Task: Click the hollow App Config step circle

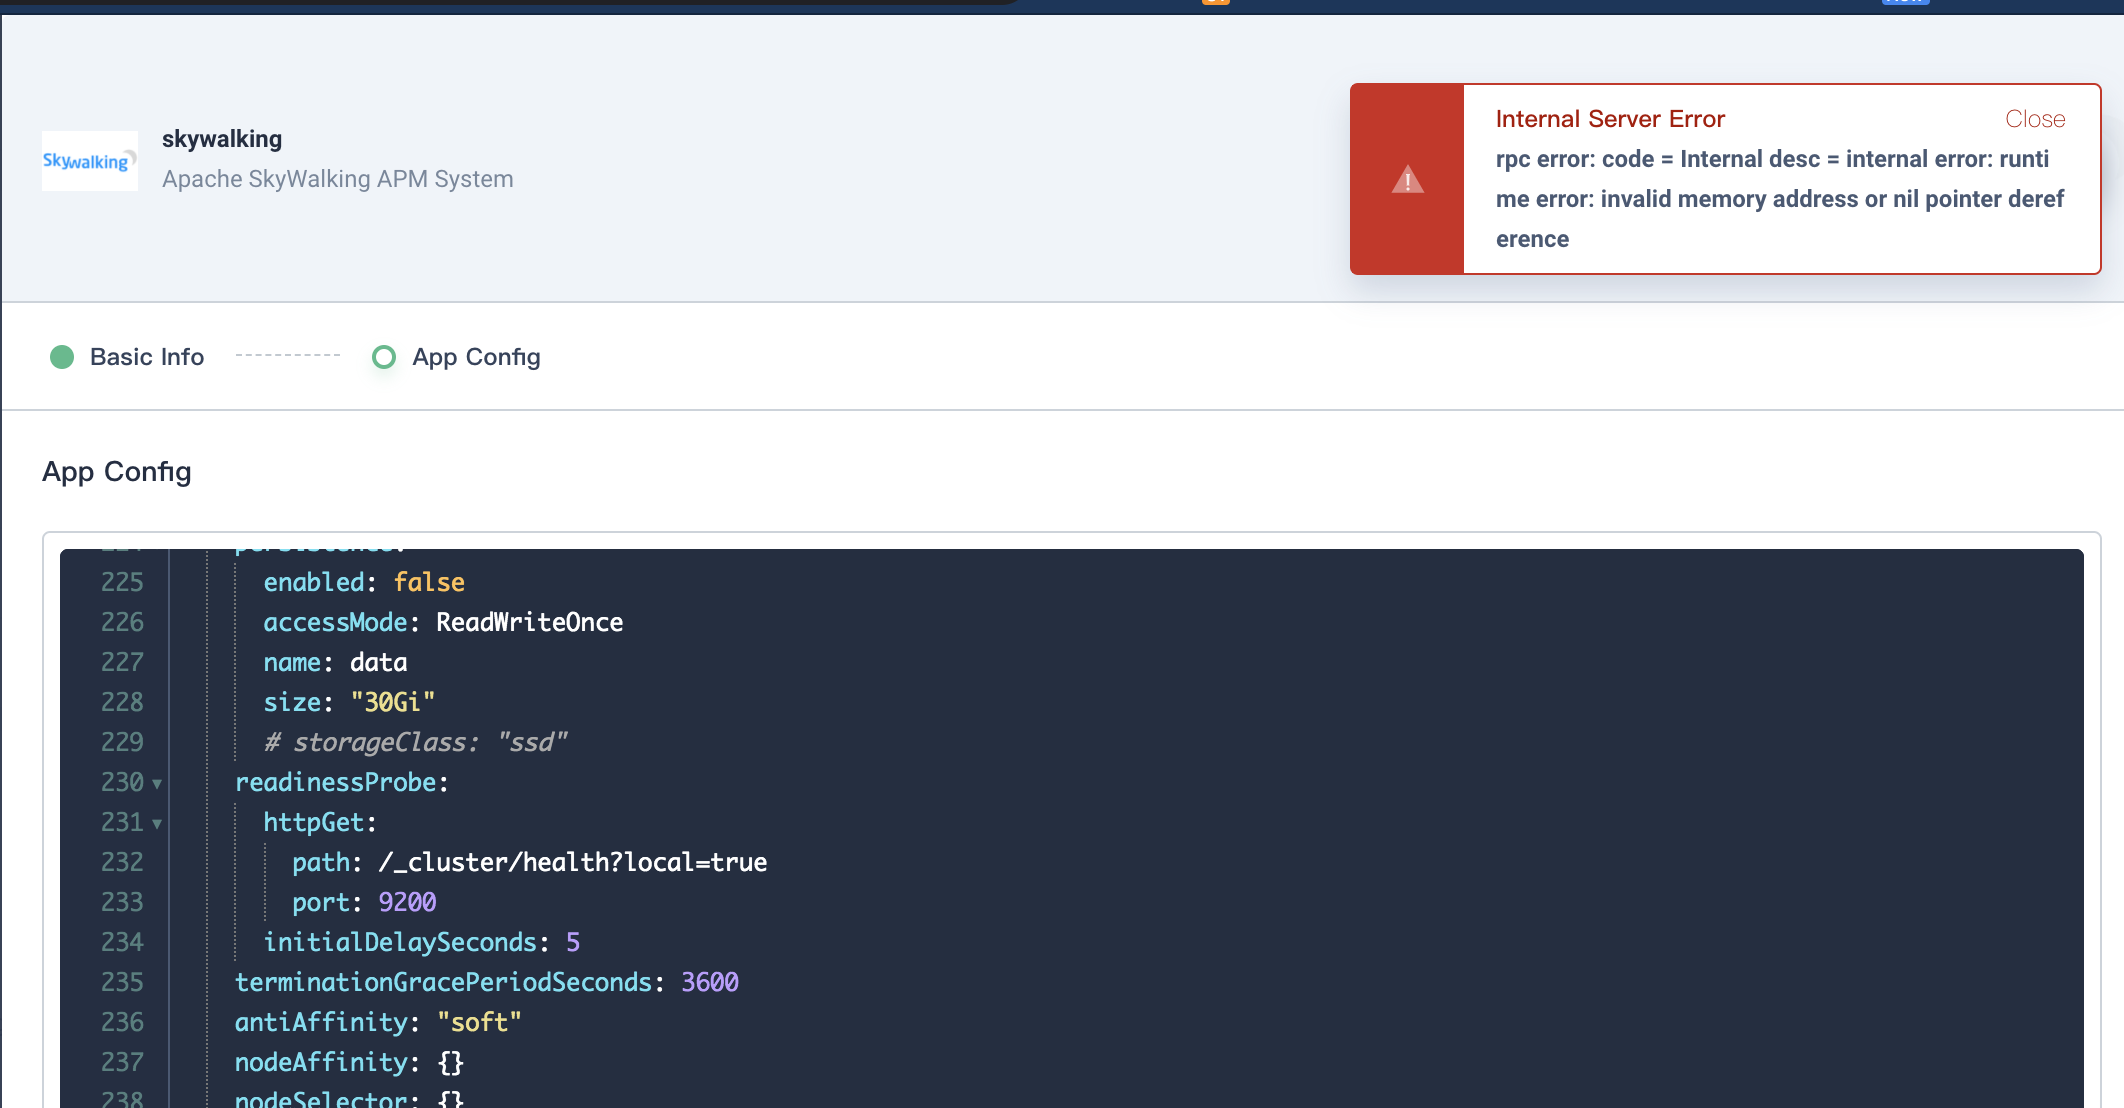Action: (384, 357)
